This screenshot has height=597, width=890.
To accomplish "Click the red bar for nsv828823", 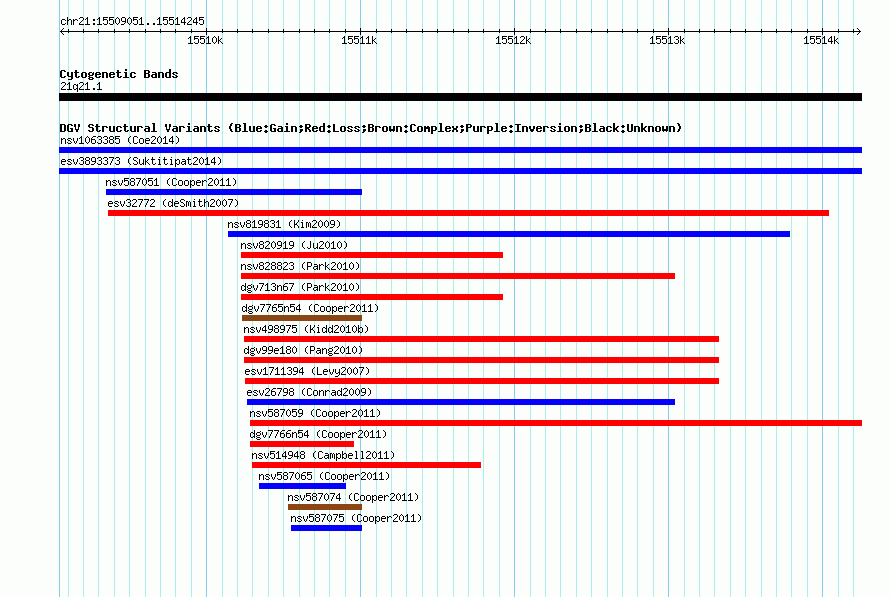I will (457, 276).
